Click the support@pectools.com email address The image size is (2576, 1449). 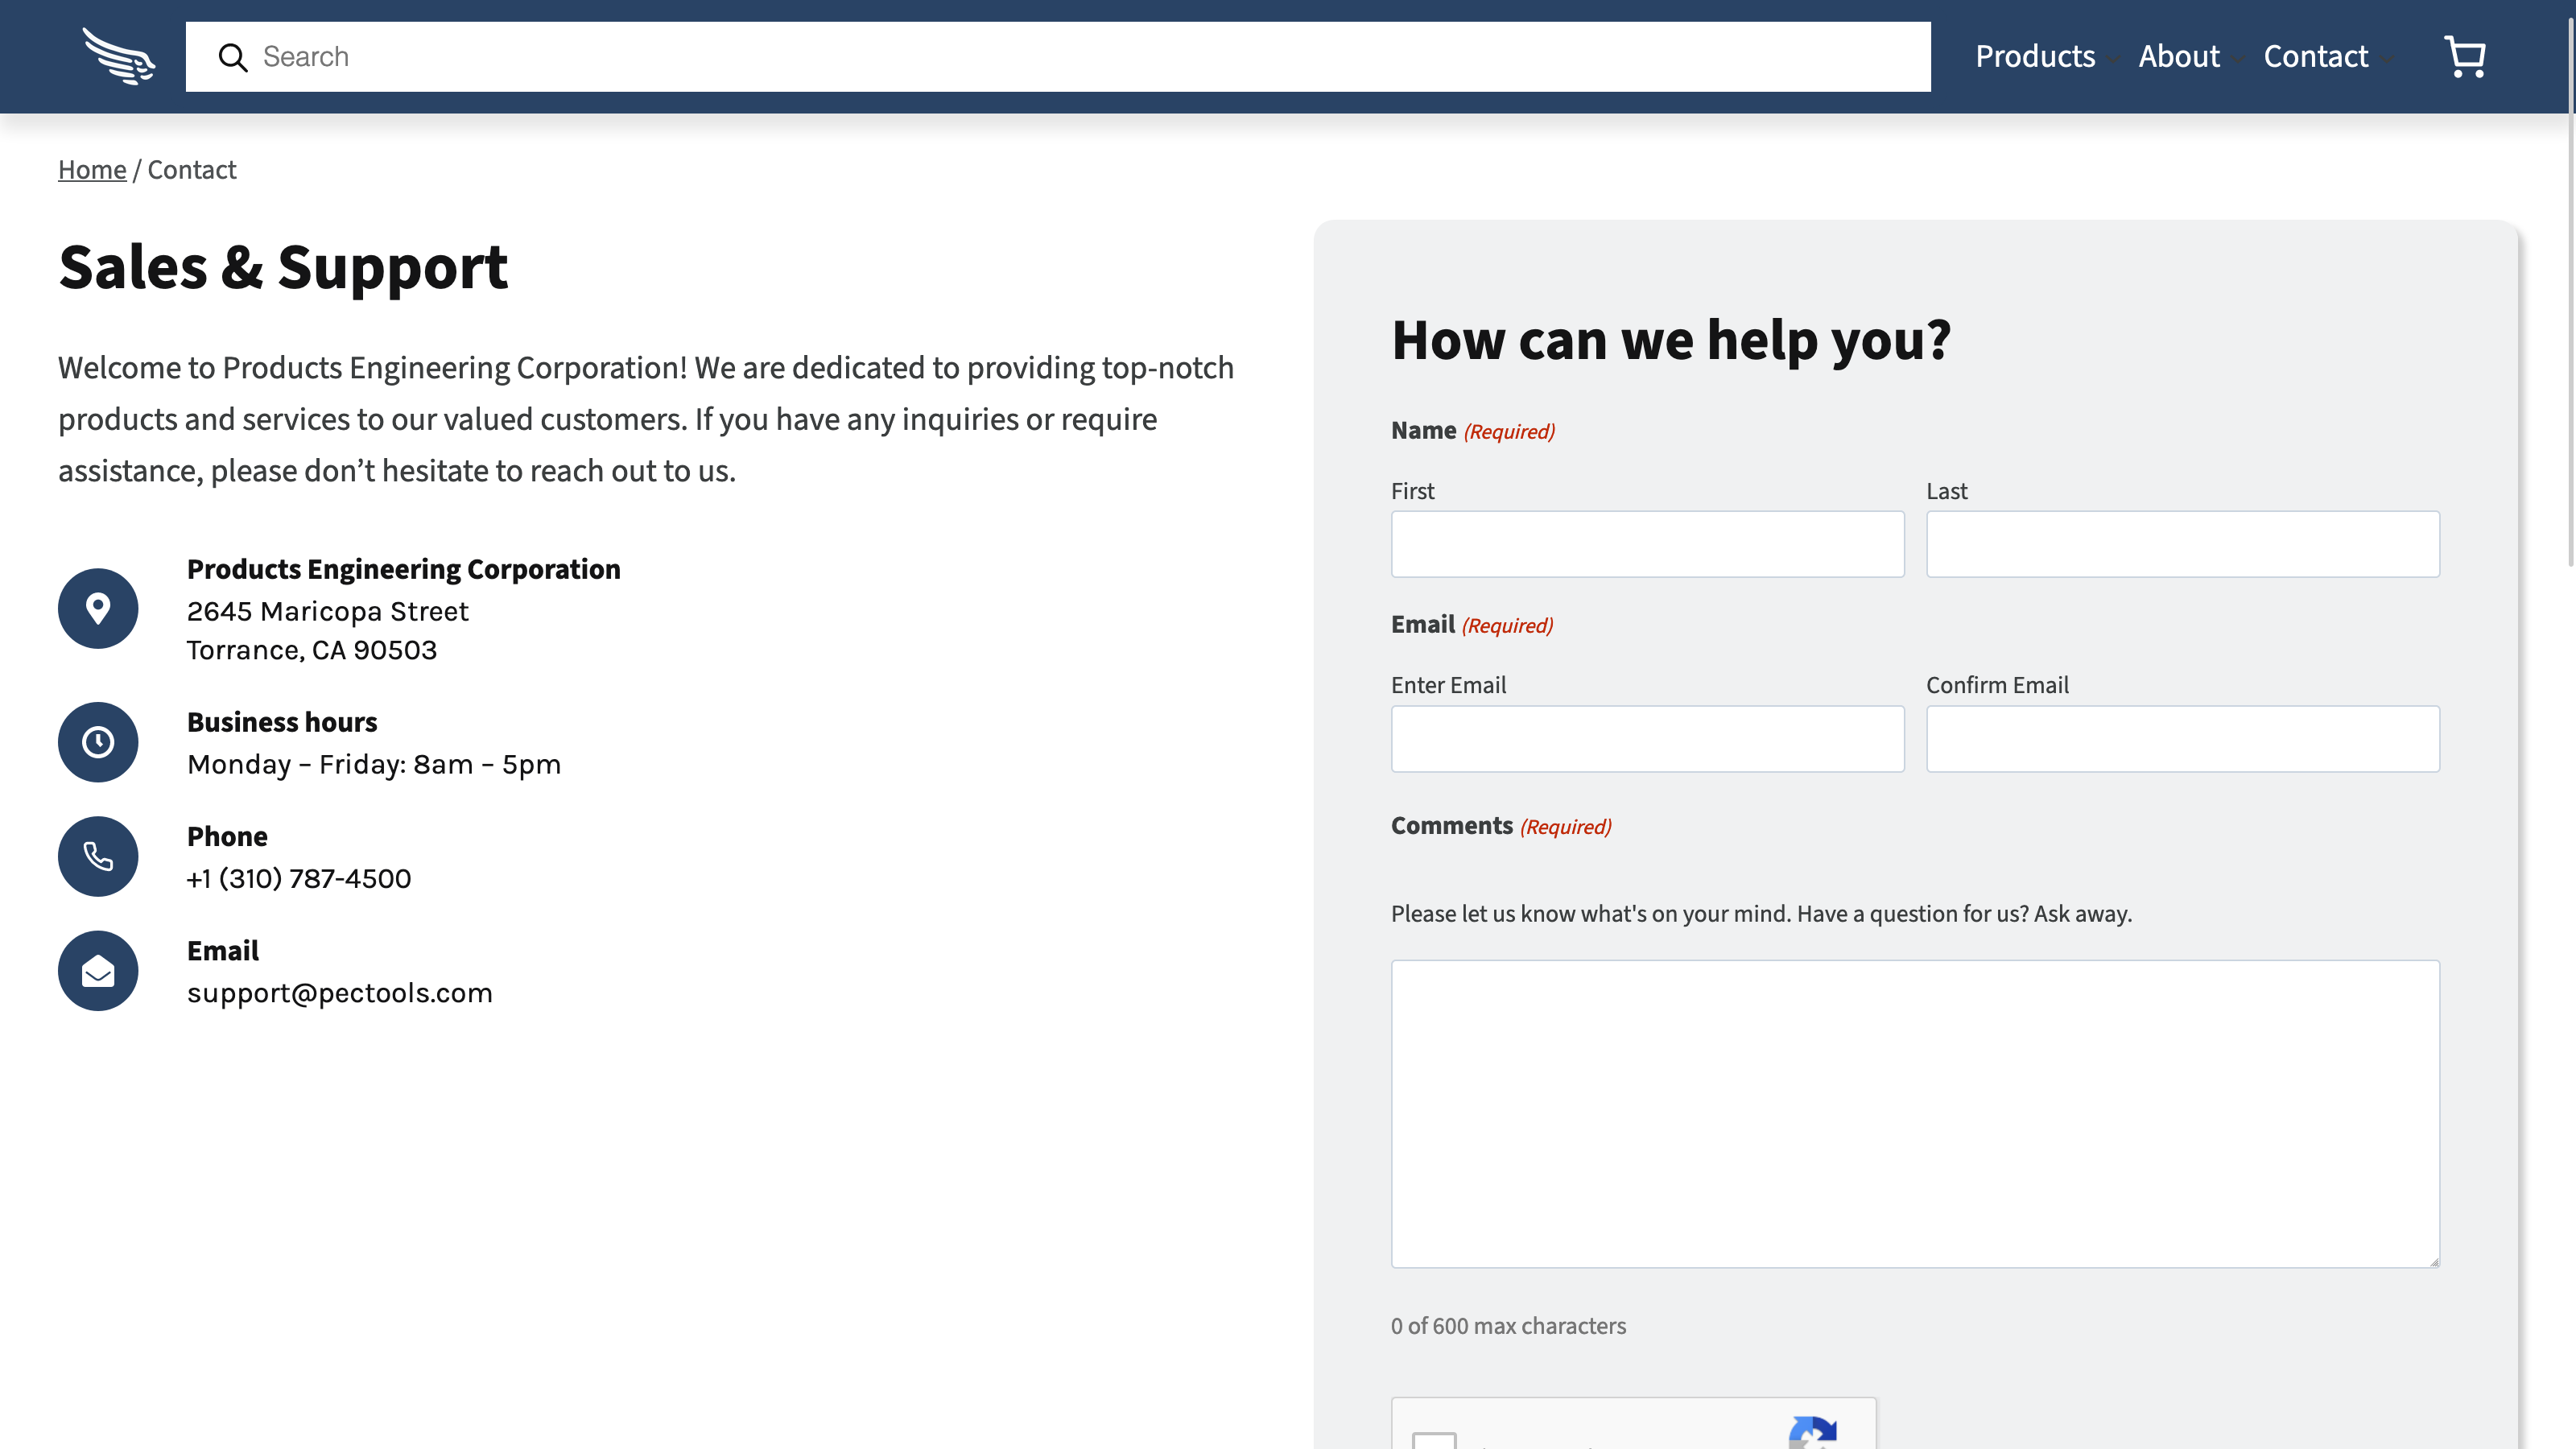click(x=339, y=993)
